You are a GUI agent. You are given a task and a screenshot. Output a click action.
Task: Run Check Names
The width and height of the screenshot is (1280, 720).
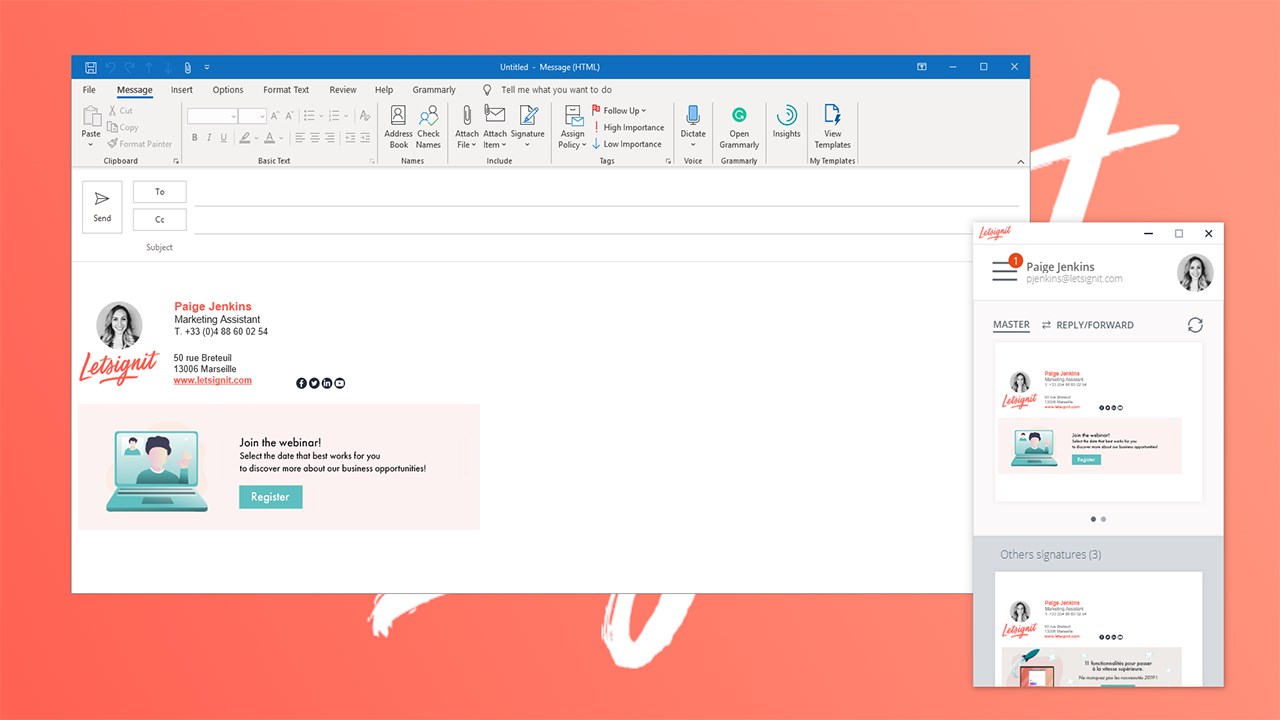(x=428, y=127)
